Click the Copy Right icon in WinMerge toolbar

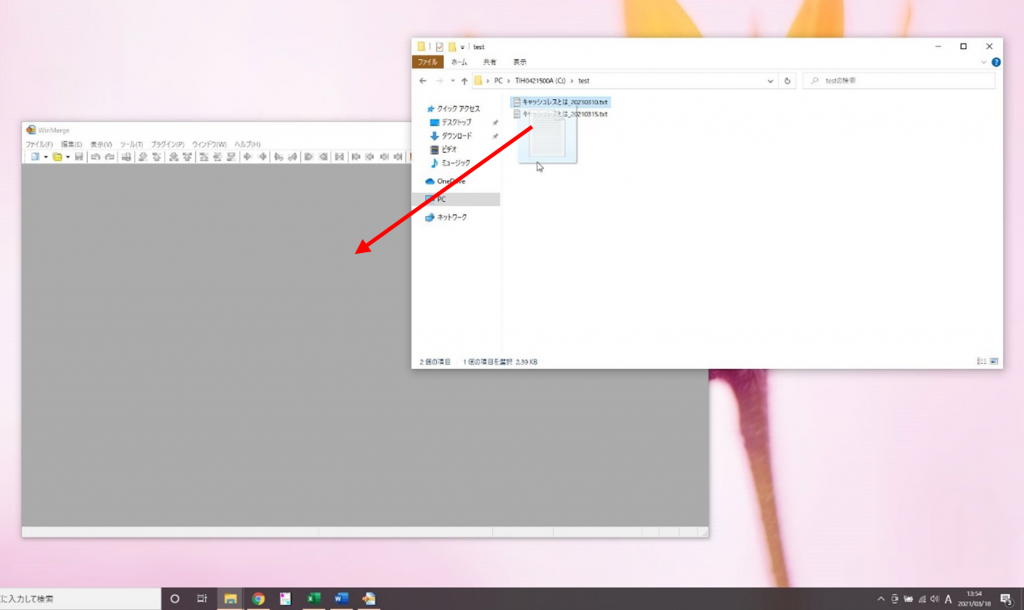247,157
